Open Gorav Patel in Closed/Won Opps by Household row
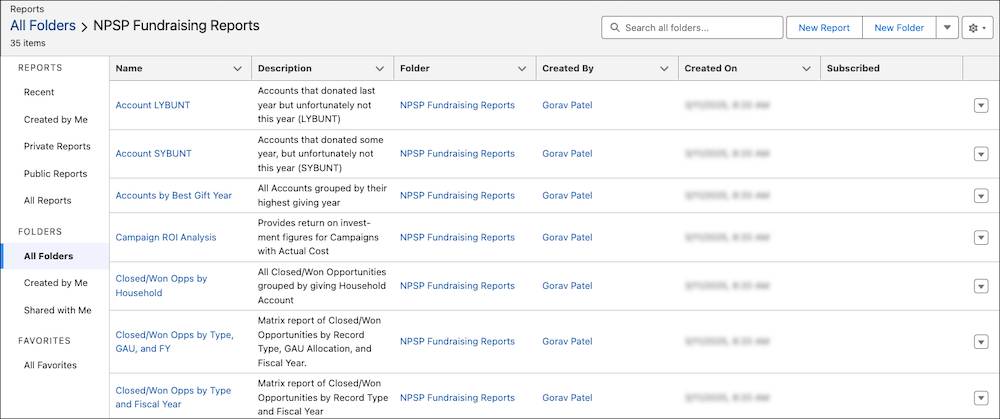The width and height of the screenshot is (1000, 419). [567, 286]
